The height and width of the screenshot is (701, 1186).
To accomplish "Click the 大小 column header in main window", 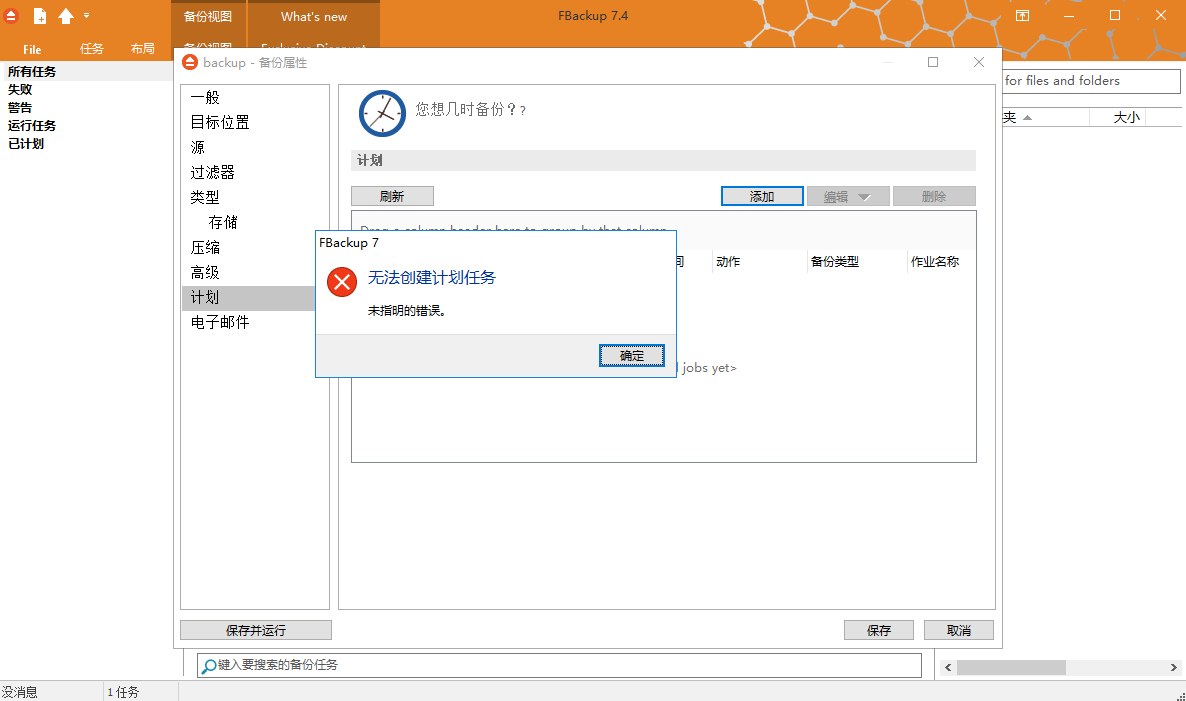I will pos(1125,117).
